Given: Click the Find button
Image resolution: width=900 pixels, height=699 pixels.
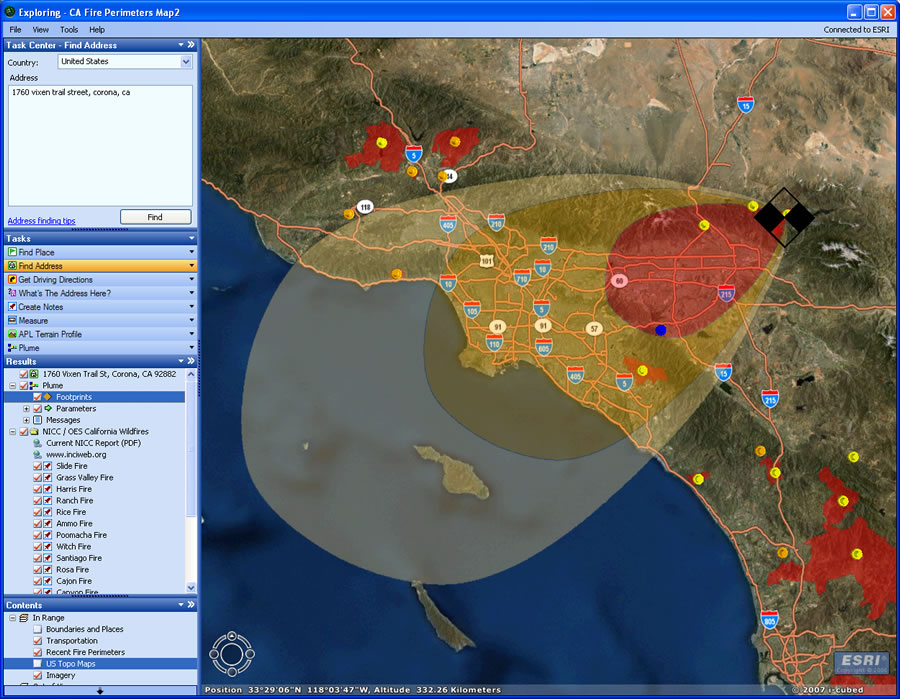Looking at the screenshot, I should (x=156, y=217).
